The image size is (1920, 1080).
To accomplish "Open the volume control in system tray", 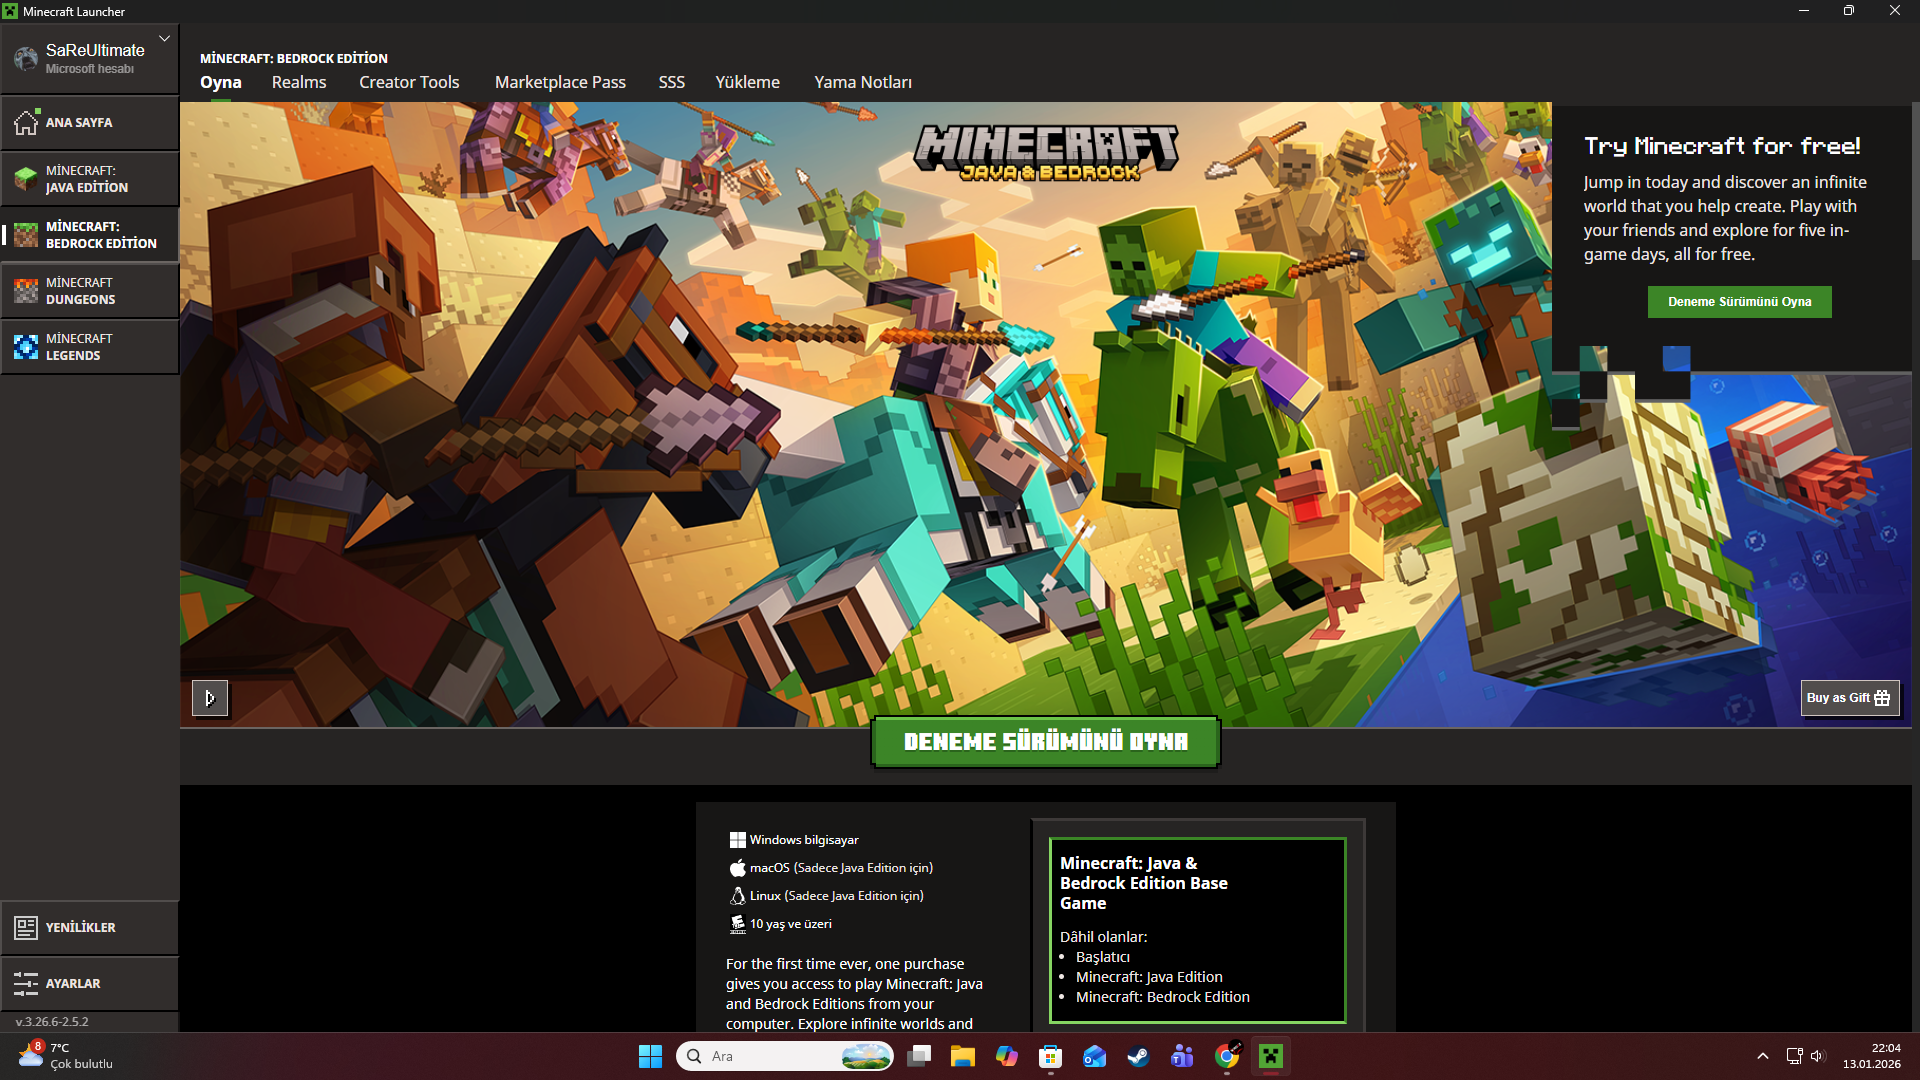I will [x=1818, y=1056].
